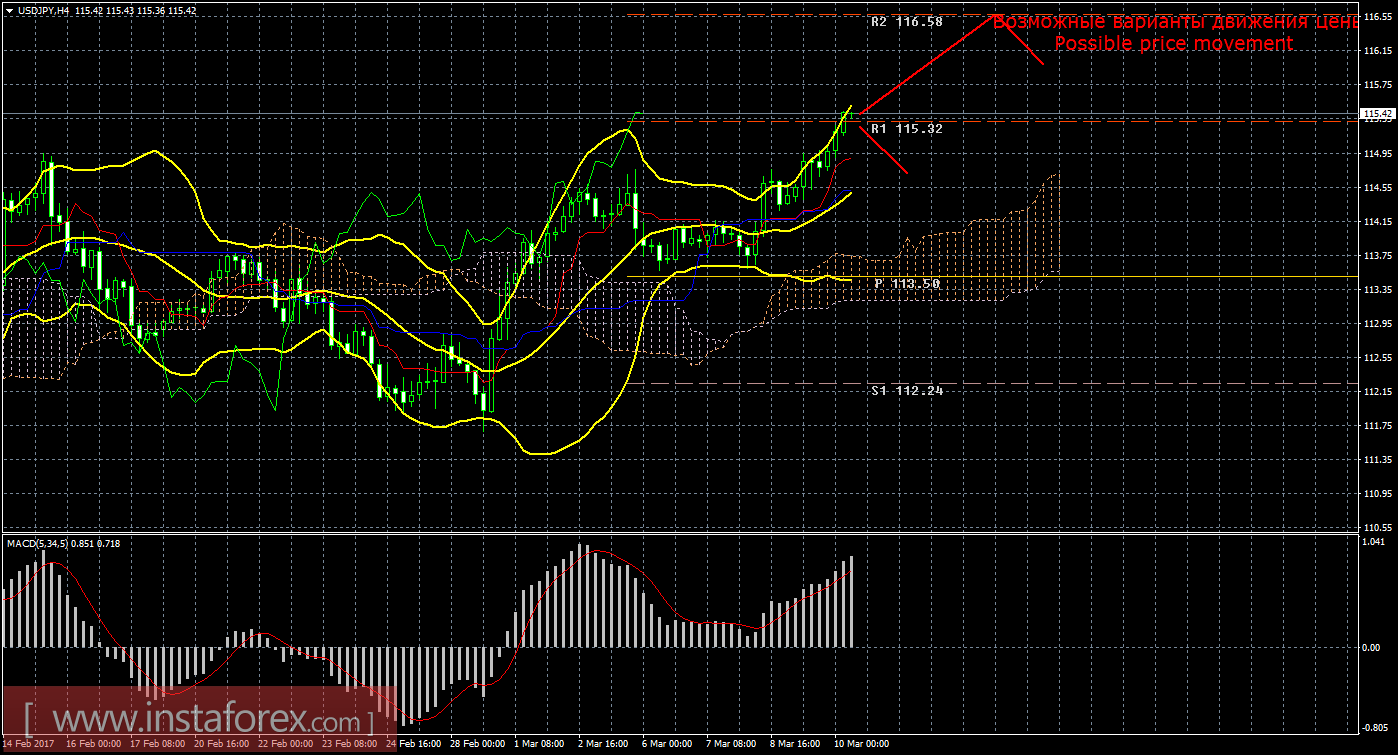Click the R2 116.58 resistance label
This screenshot has height=755, width=1398.
pyautogui.click(x=906, y=21)
